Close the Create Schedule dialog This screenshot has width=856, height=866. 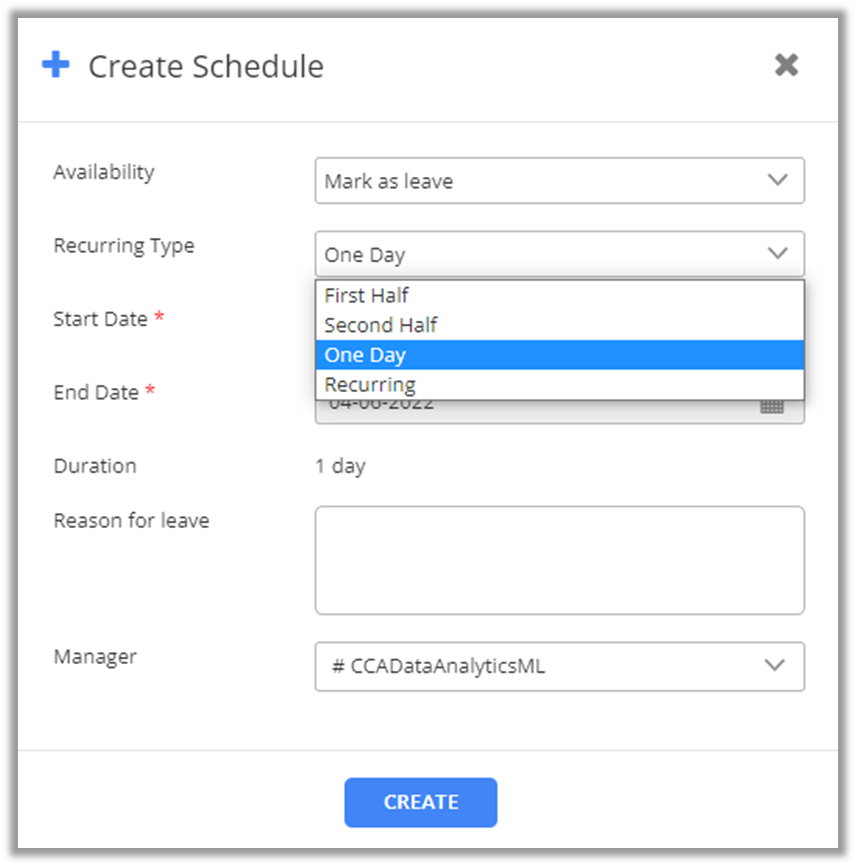pyautogui.click(x=786, y=65)
